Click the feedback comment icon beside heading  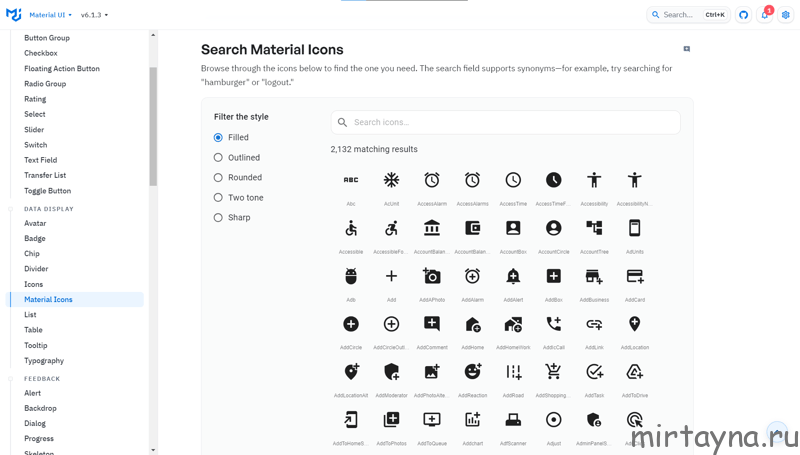[687, 49]
